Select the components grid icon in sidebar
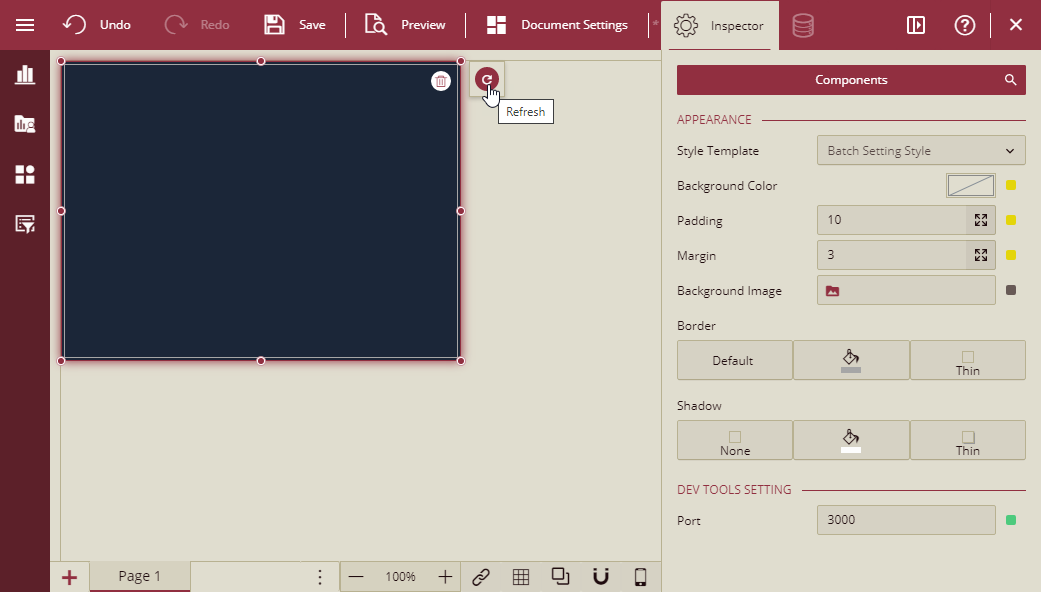The height and width of the screenshot is (592, 1041). coord(25,174)
